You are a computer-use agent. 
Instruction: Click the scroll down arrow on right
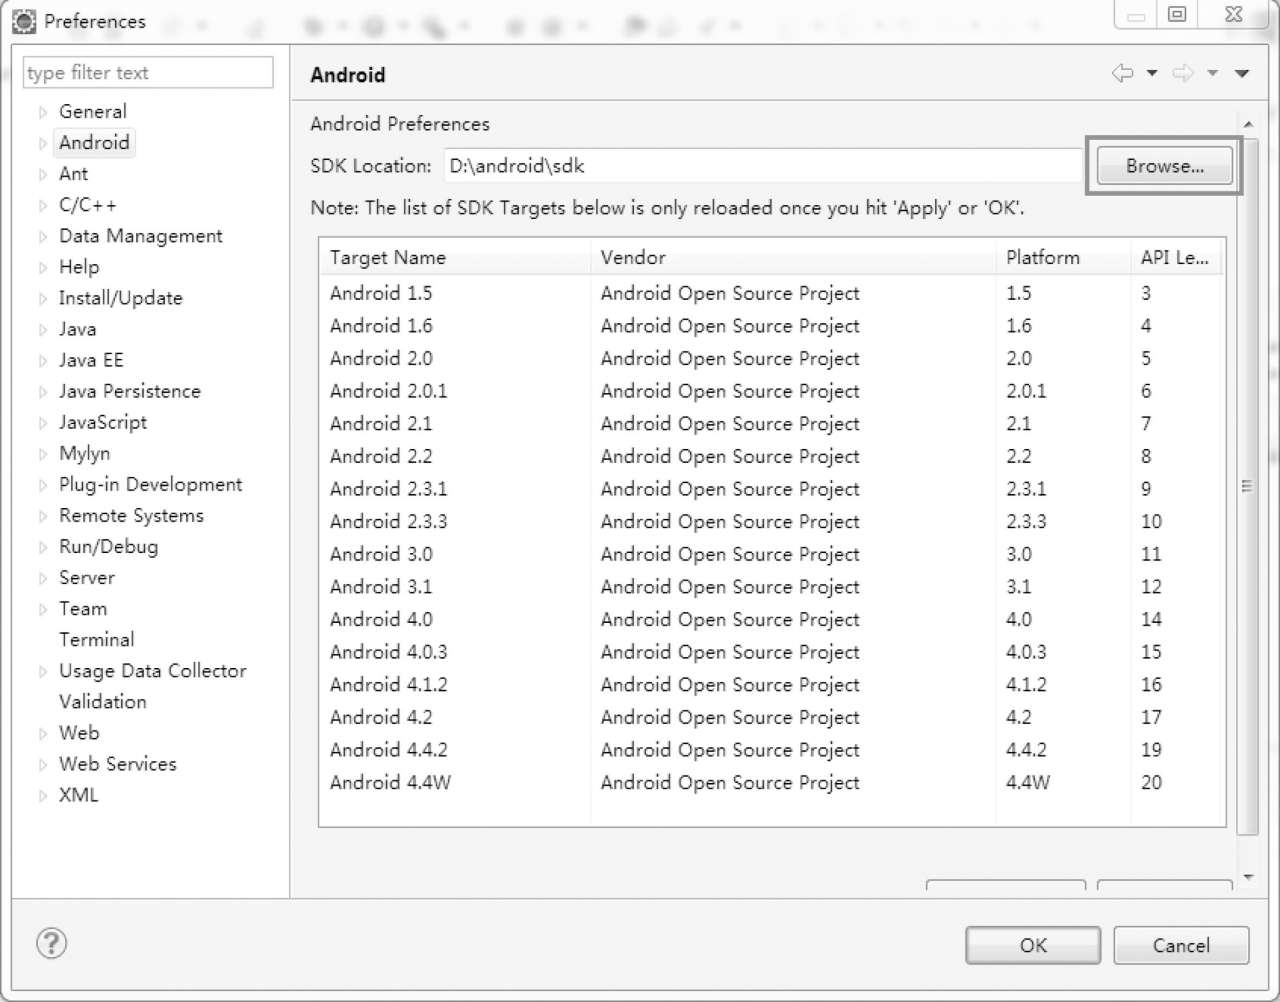click(x=1247, y=877)
